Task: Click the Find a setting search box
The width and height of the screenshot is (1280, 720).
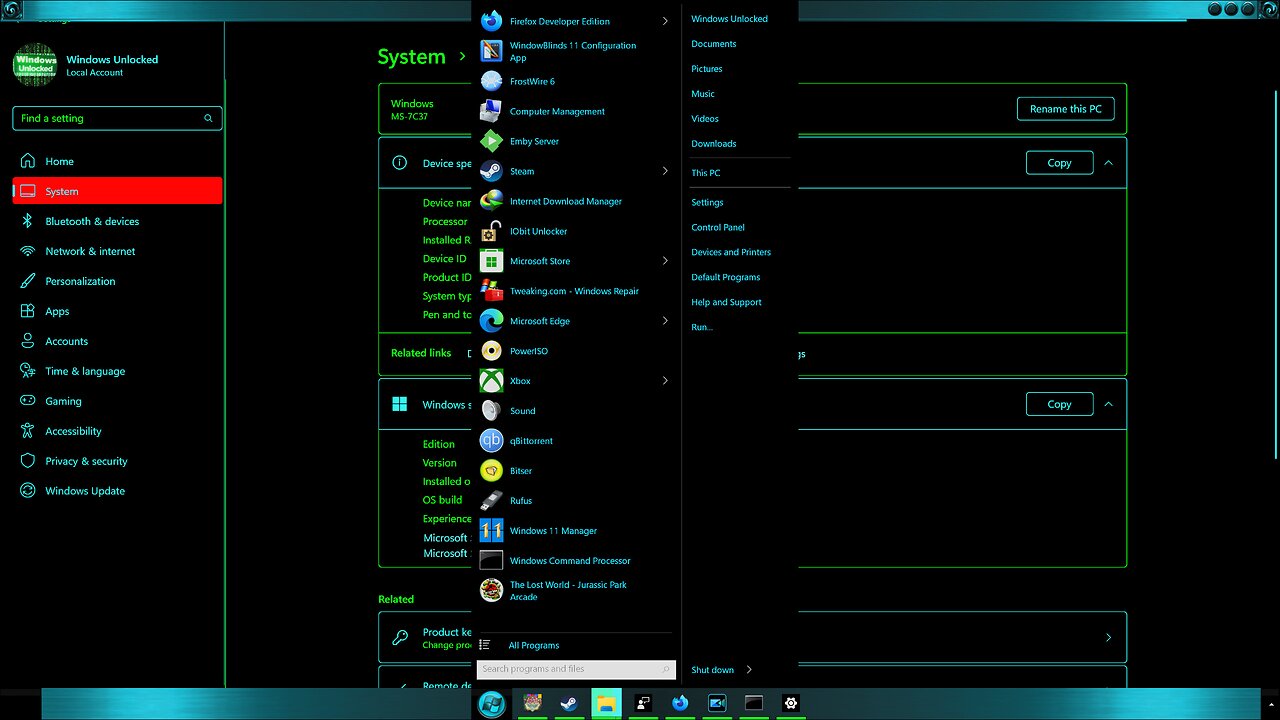Action: point(118,118)
